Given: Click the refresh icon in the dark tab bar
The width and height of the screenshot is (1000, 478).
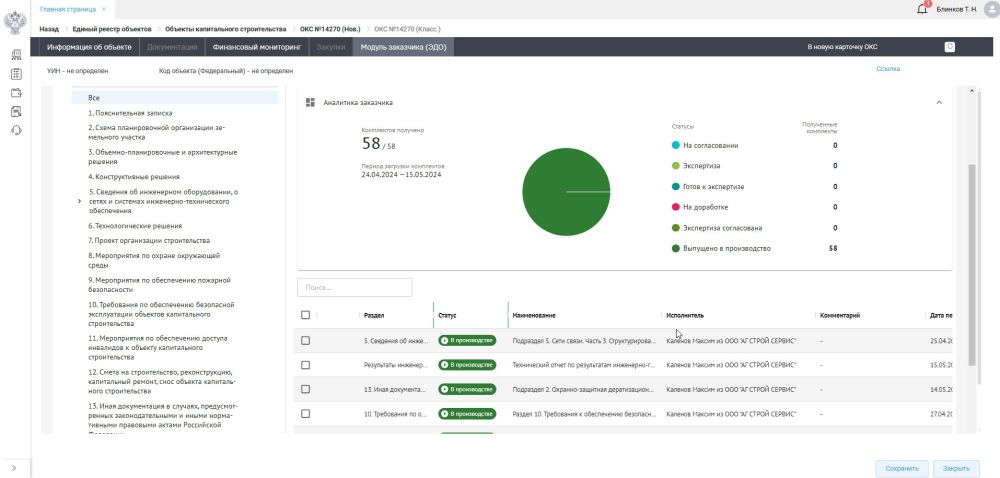Looking at the screenshot, I should 949,46.
